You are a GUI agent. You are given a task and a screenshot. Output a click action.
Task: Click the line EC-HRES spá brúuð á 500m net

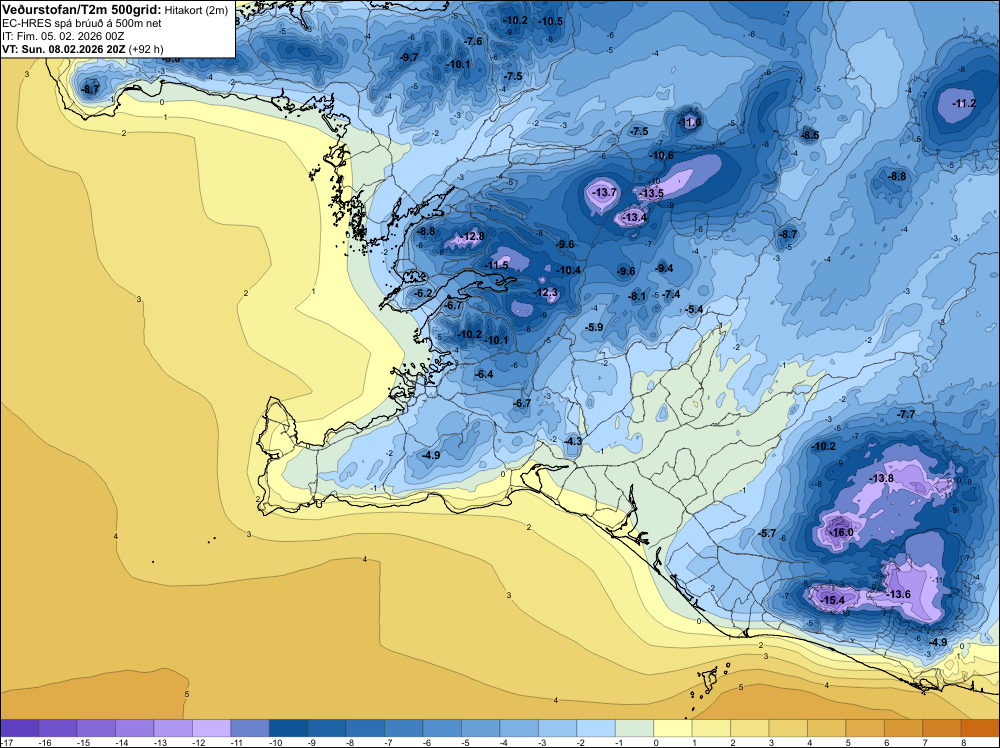coord(82,23)
